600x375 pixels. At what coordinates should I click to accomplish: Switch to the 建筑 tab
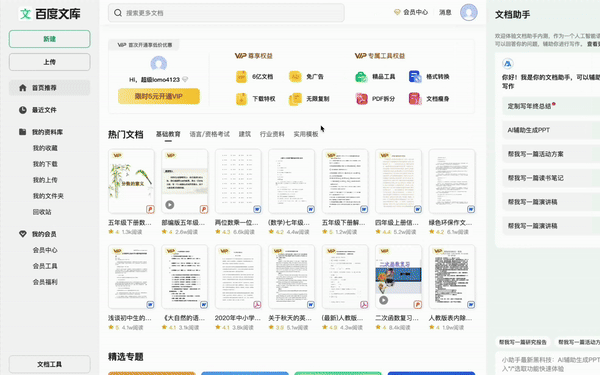[x=245, y=134]
